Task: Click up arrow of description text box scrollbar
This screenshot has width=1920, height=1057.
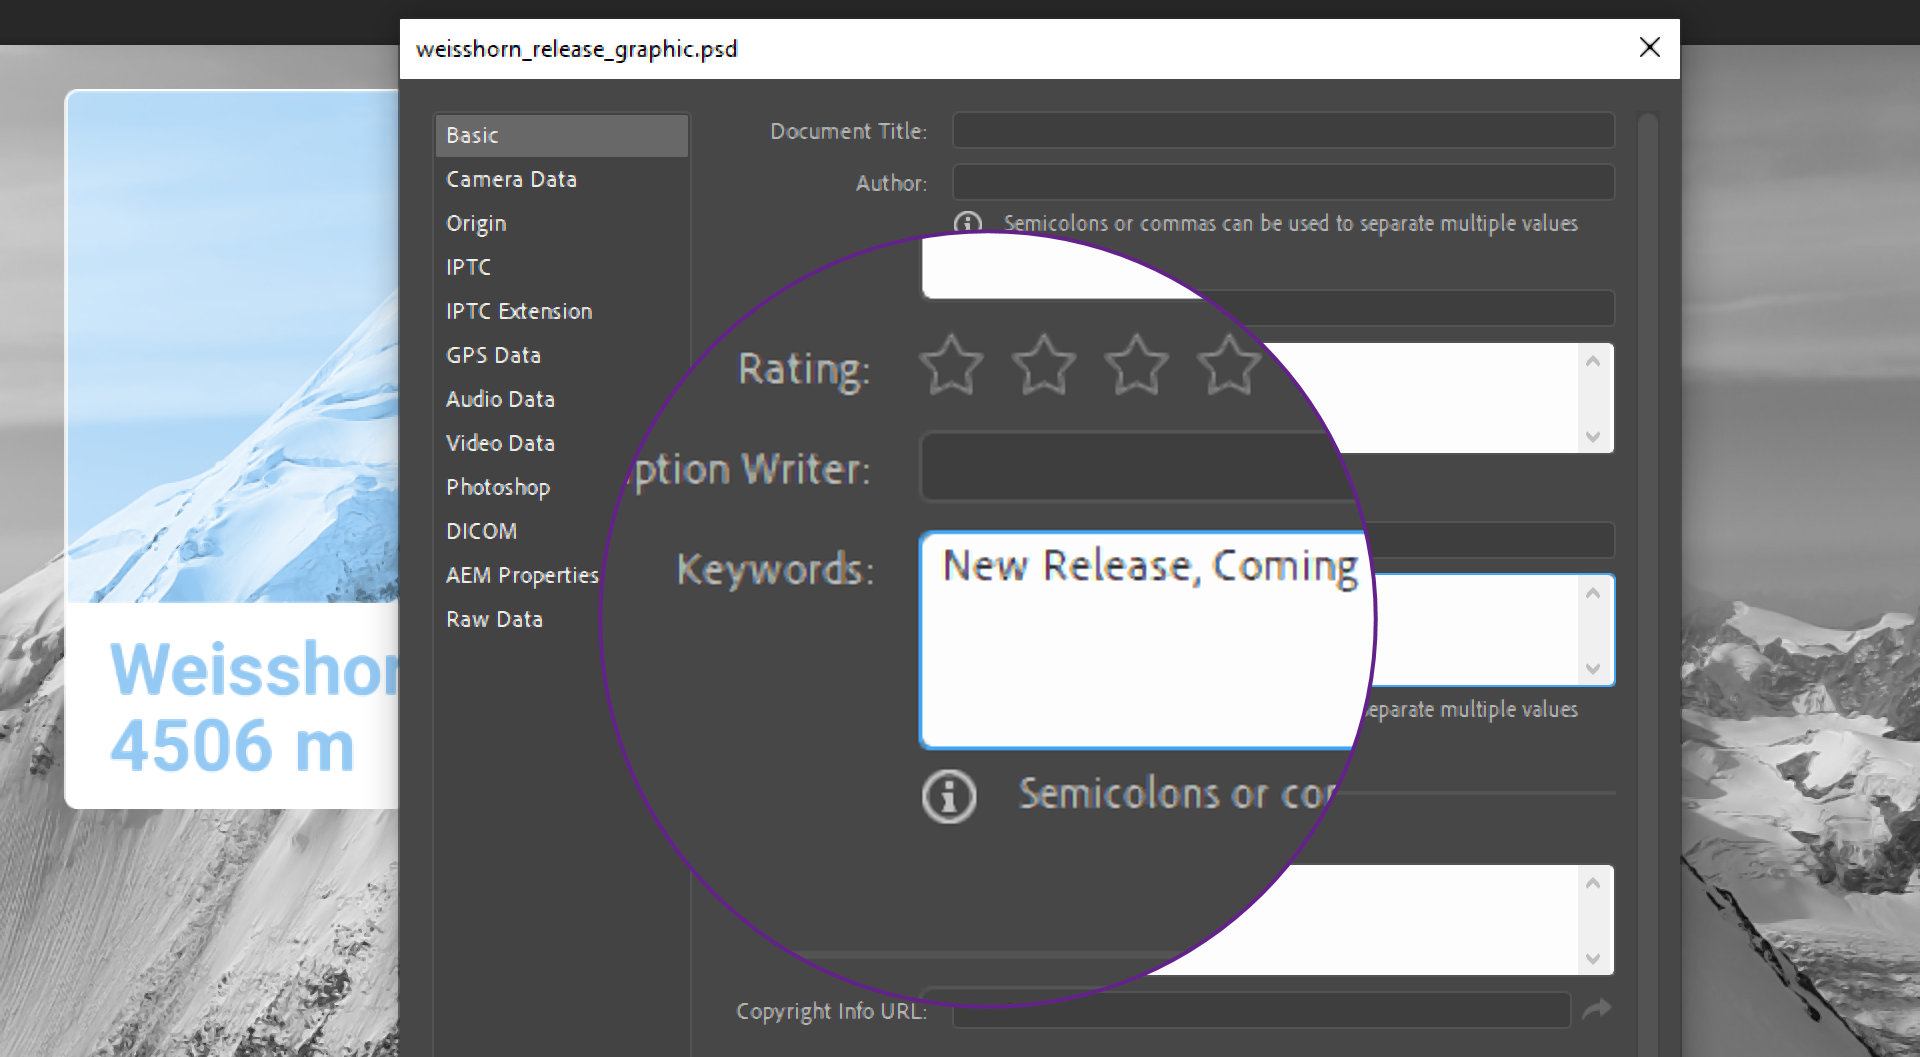Action: click(1593, 361)
